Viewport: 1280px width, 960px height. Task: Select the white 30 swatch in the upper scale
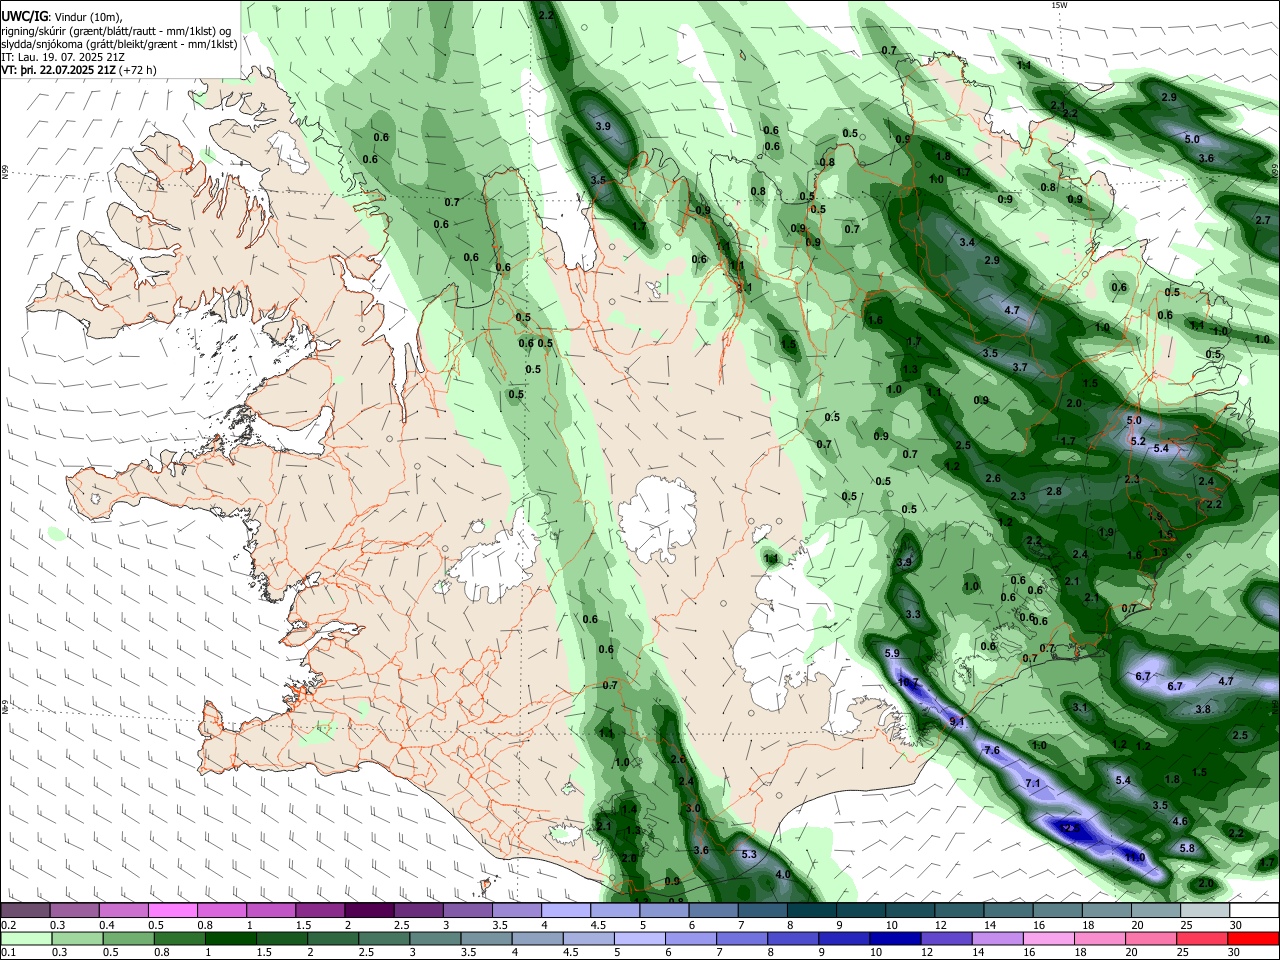click(1254, 910)
